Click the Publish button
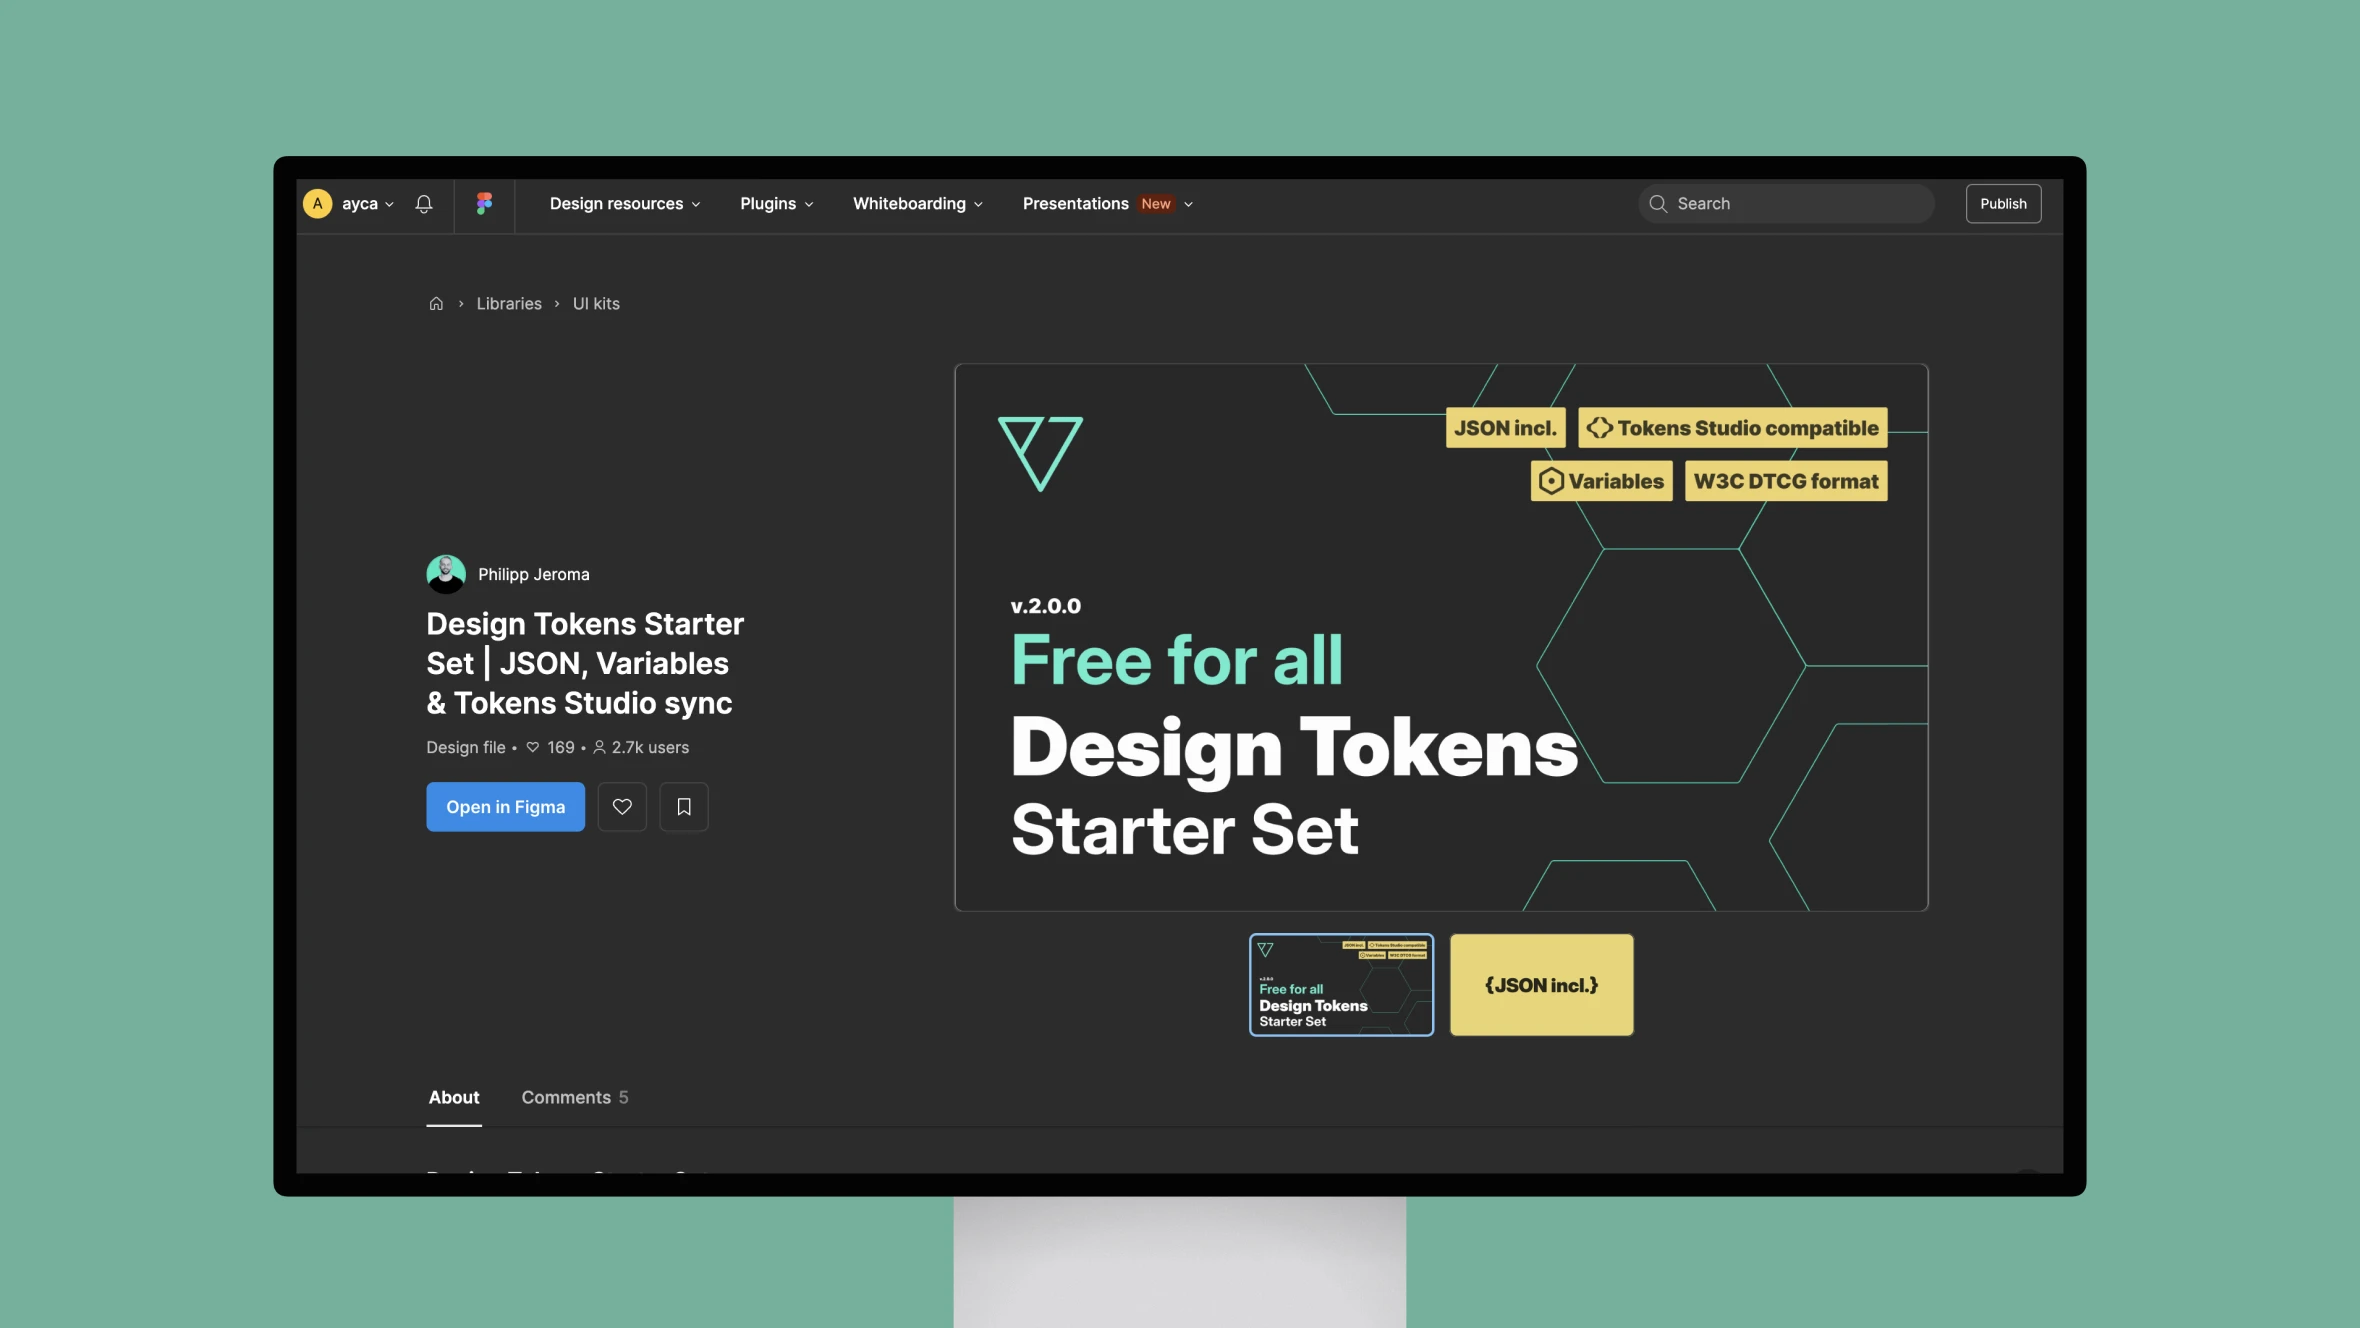Screen dimensions: 2360x1328 click(x=2002, y=203)
